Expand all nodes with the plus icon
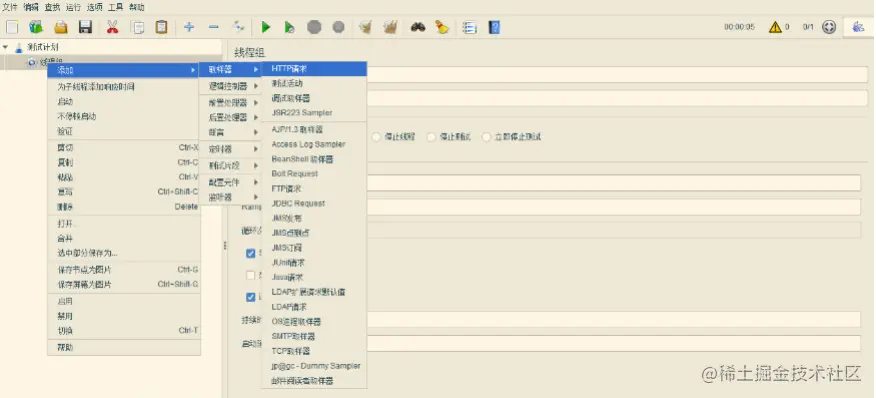Image resolution: width=876 pixels, height=398 pixels. (x=189, y=27)
